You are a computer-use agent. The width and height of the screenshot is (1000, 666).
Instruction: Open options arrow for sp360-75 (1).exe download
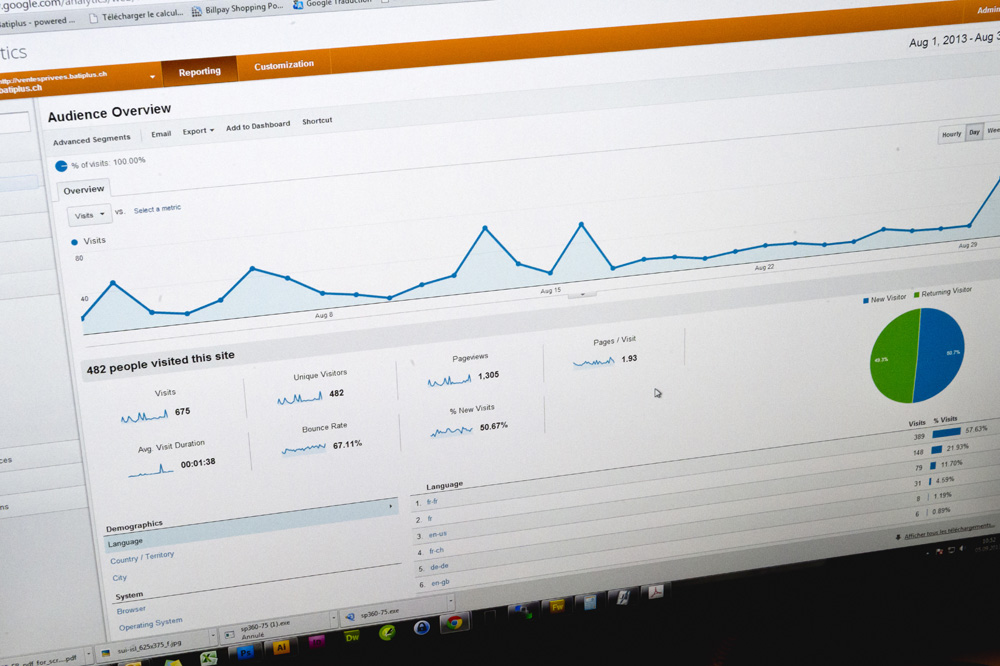(333, 618)
